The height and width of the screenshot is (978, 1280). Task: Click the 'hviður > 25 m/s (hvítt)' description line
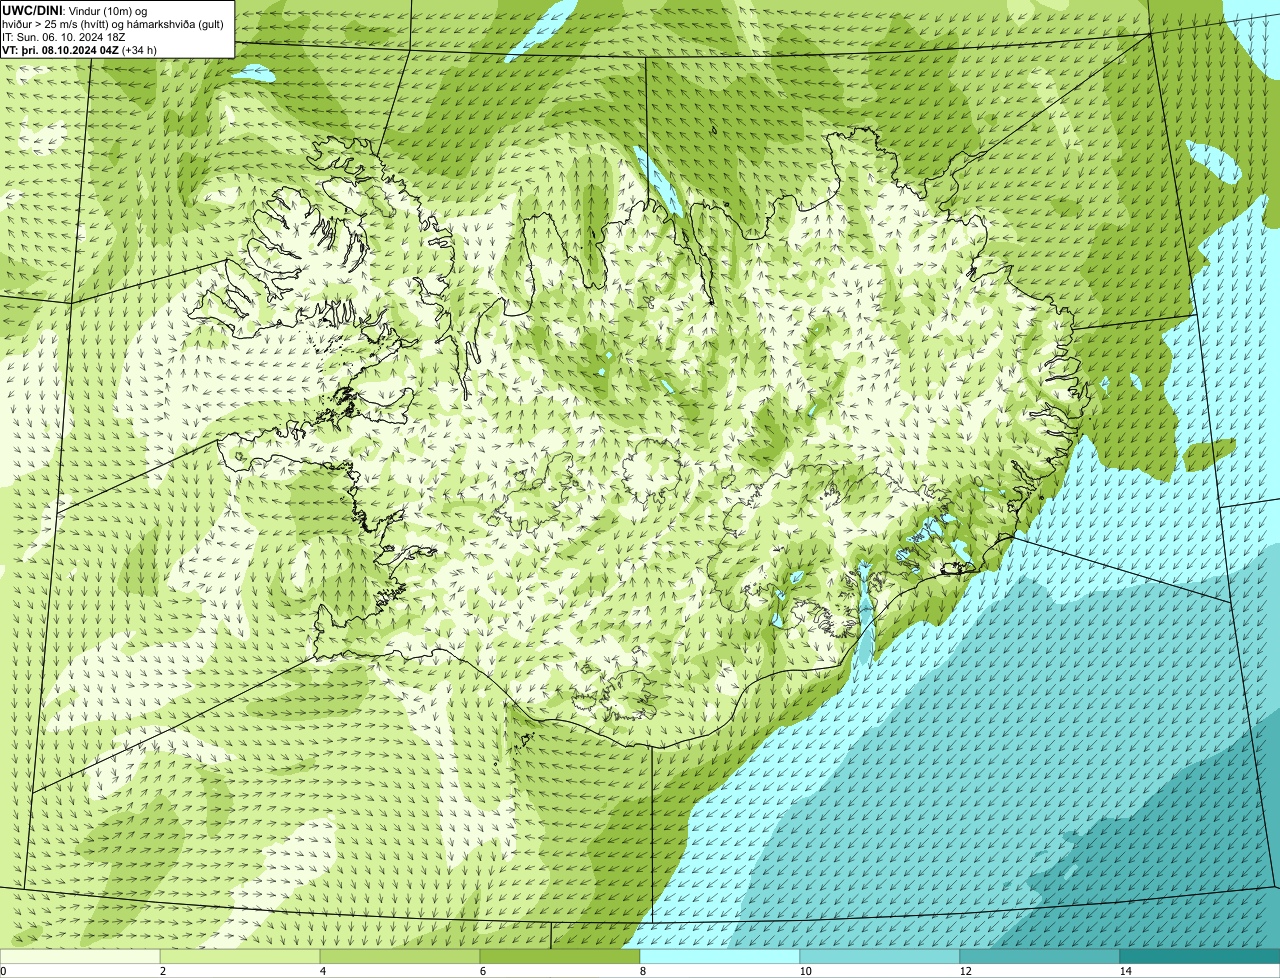point(113,24)
